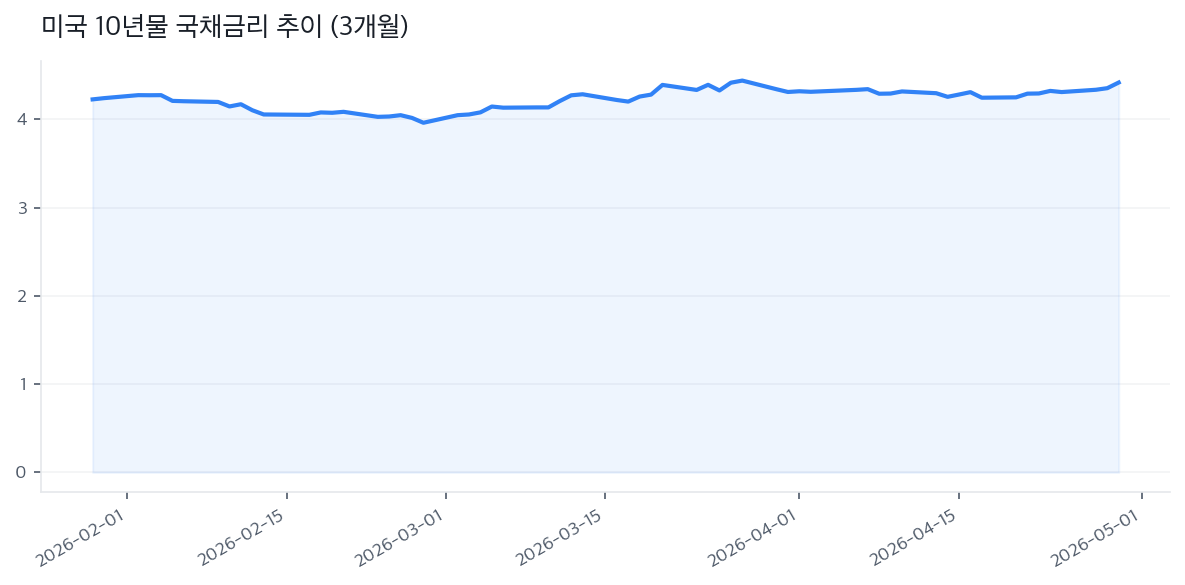Click the 2026-02-01 date label
Screen dimensions: 1185x585
click(83, 539)
